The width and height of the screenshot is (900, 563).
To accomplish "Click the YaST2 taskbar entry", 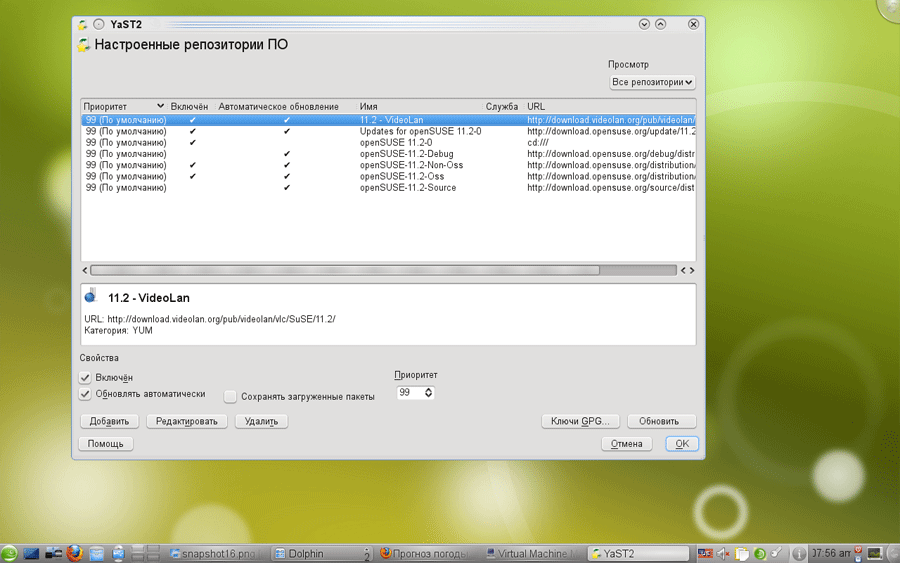I will [x=639, y=553].
